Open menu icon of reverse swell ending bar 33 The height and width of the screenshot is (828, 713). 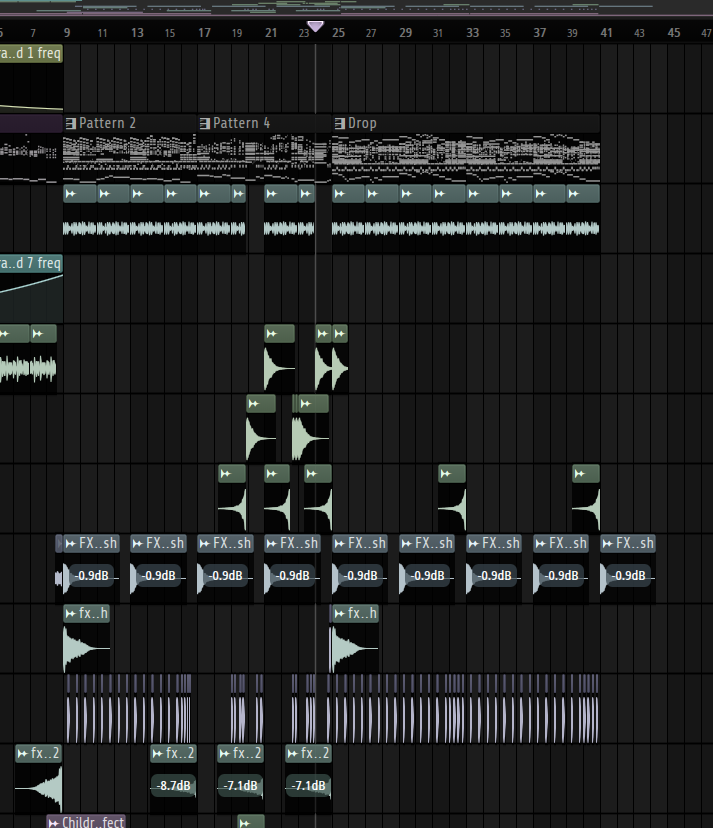coord(446,474)
